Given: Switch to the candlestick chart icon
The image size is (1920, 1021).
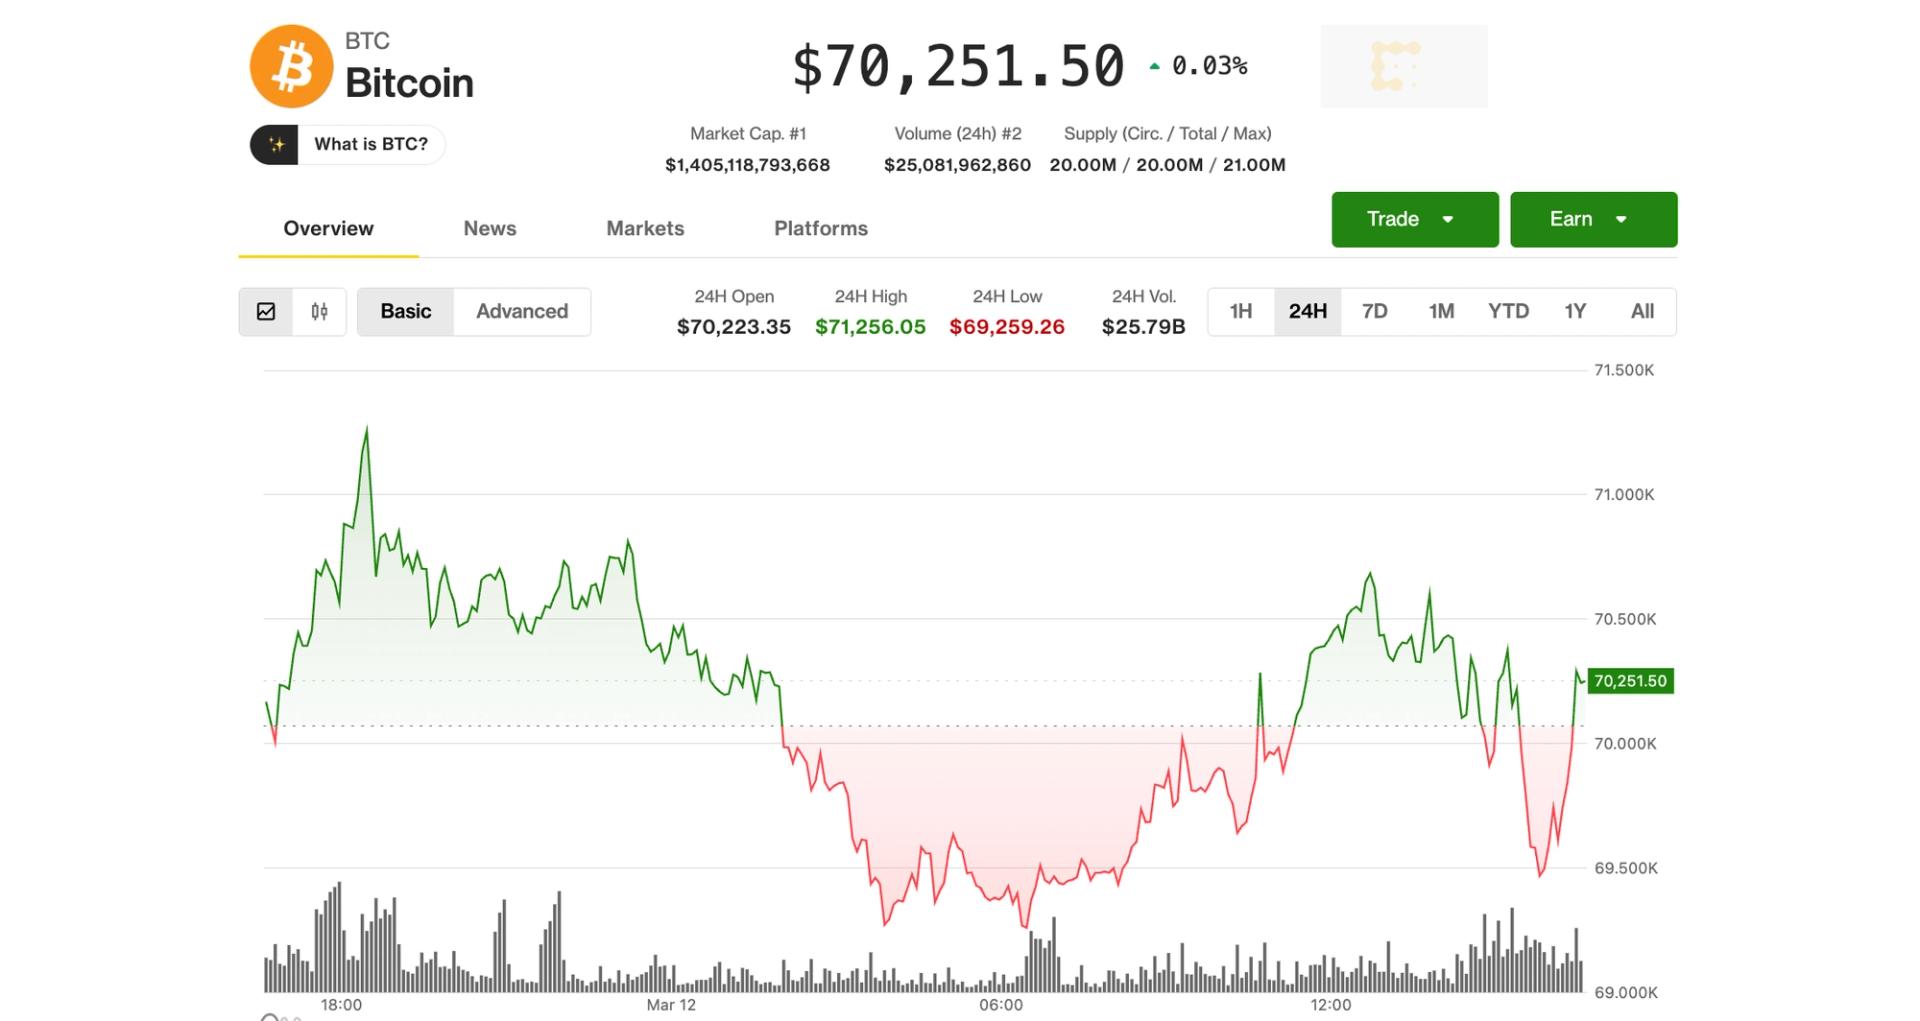Looking at the screenshot, I should pyautogui.click(x=318, y=312).
